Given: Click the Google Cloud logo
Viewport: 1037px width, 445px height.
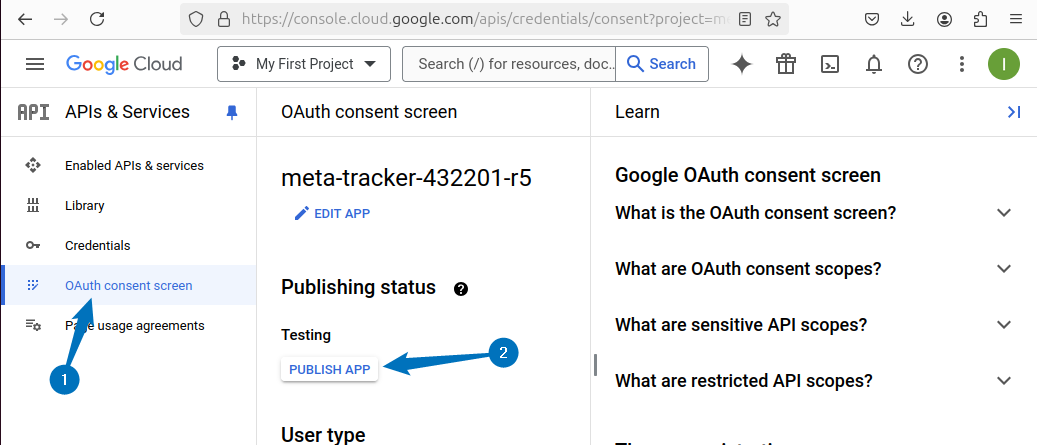Looking at the screenshot, I should 124,64.
